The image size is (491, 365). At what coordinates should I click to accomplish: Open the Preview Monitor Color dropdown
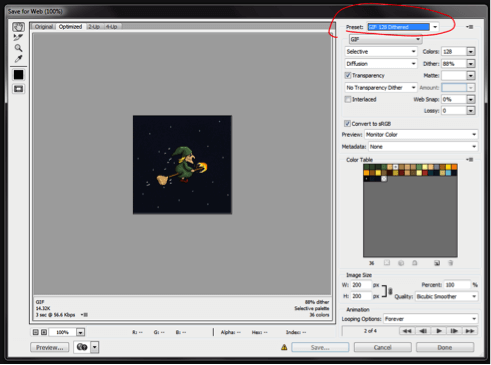point(421,135)
